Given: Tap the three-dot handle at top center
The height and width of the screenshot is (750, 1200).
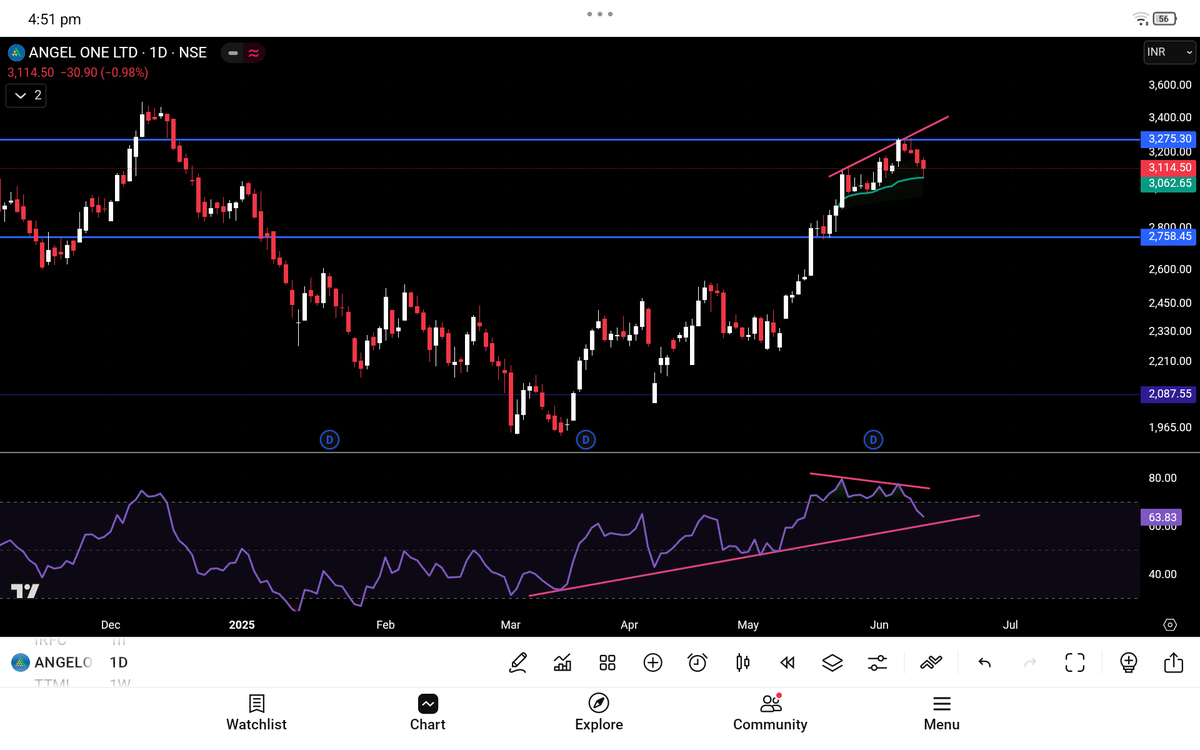Looking at the screenshot, I should tap(600, 14).
